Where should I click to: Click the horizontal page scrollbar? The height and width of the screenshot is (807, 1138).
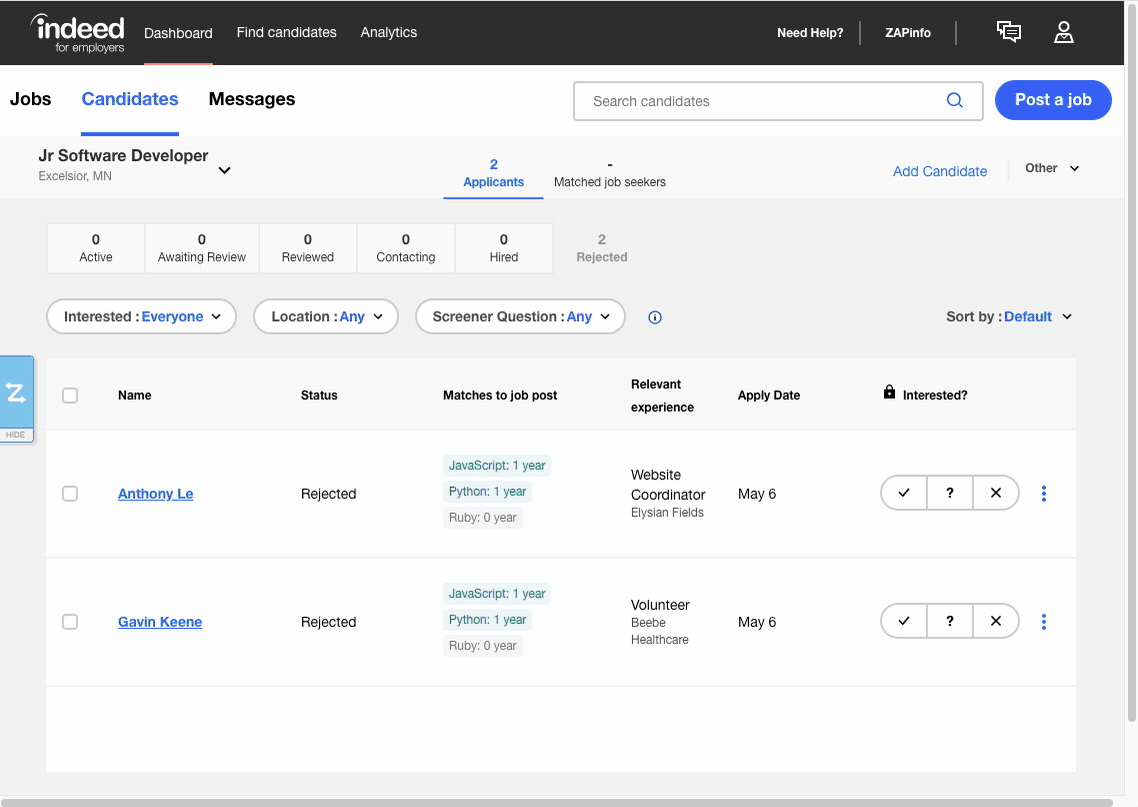point(557,803)
